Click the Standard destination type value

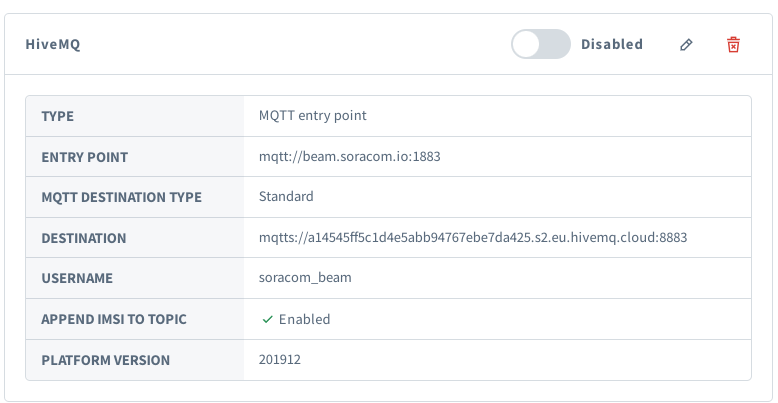[286, 197]
